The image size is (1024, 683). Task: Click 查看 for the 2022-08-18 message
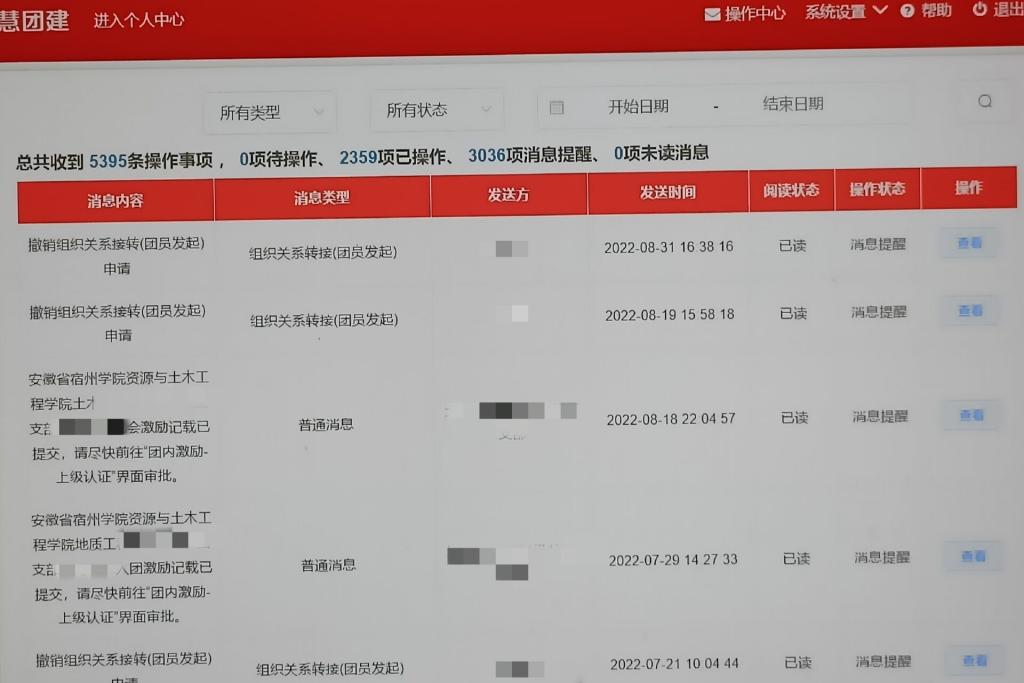(971, 415)
